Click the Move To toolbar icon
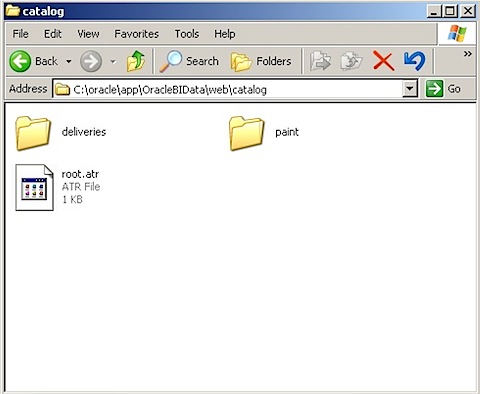480x394 pixels. [x=320, y=61]
